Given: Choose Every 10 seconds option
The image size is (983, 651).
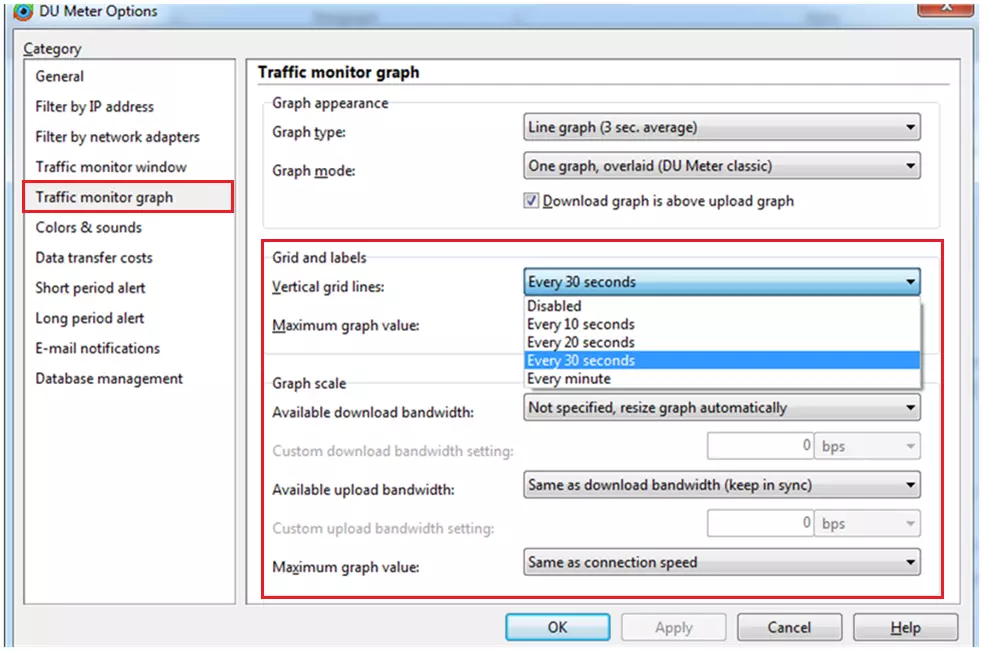Looking at the screenshot, I should click(x=722, y=324).
